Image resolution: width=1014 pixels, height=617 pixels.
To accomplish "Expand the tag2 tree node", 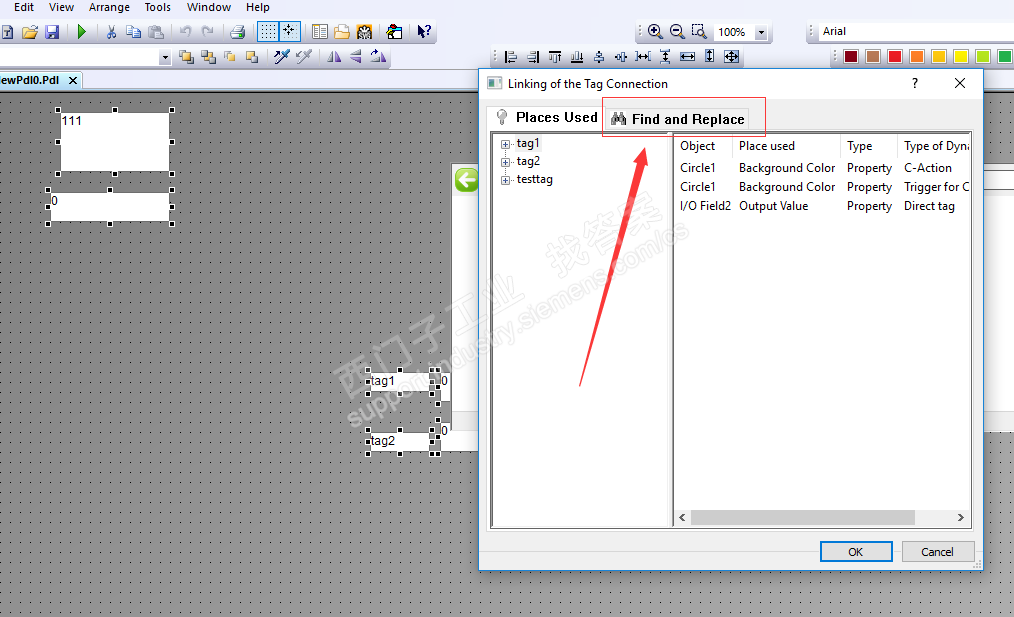I will [506, 162].
